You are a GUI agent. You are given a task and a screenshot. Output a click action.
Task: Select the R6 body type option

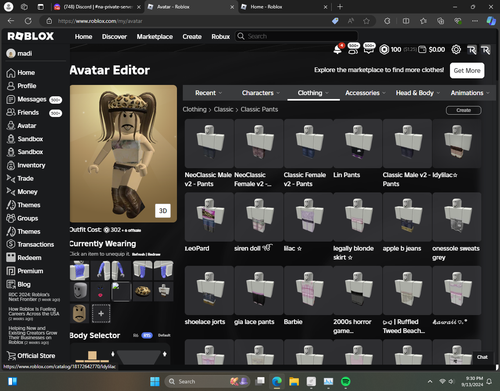click(136, 335)
